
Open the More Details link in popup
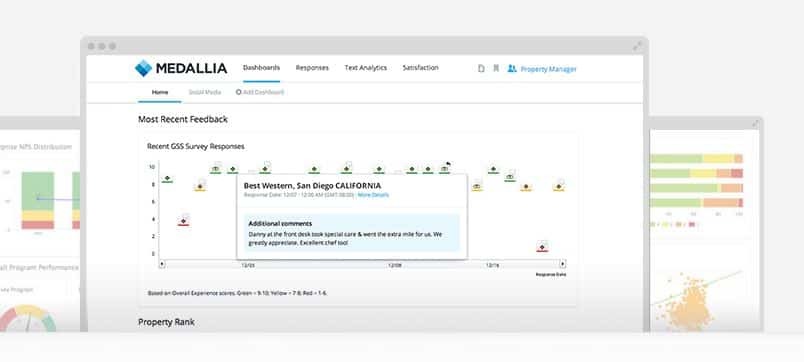(373, 195)
